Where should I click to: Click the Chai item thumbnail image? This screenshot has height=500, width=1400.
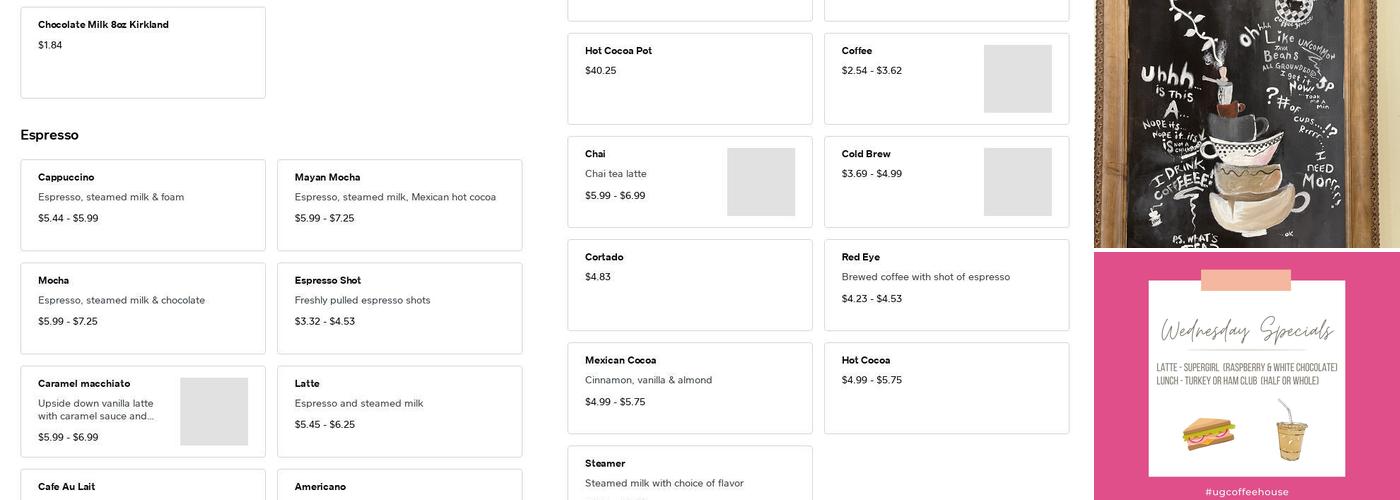[761, 182]
